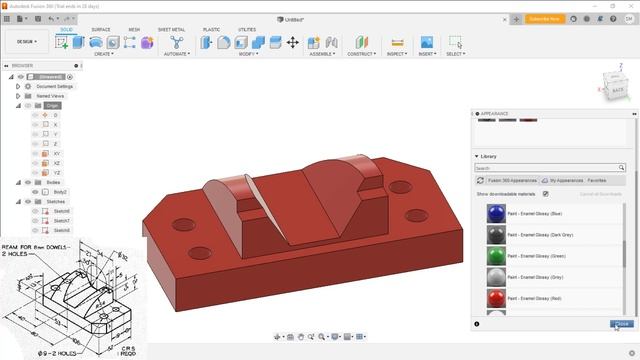This screenshot has height=360, width=640.
Task: Open the notifications bell icon
Action: (x=600, y=19)
